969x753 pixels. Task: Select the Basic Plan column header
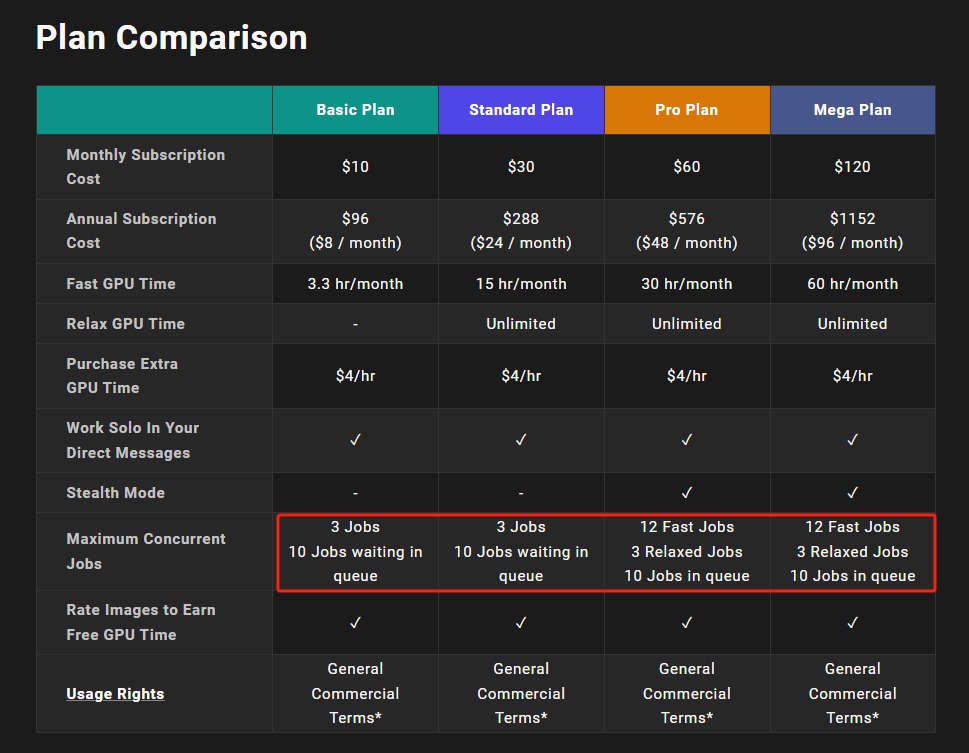coord(355,110)
